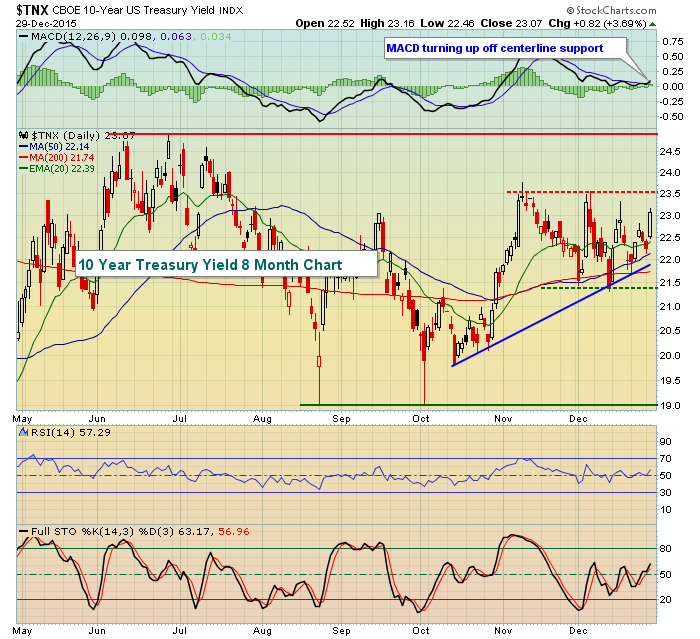The width and height of the screenshot is (700, 639).
Task: Click the MA(50) blue legend marker
Action: (x=23, y=146)
